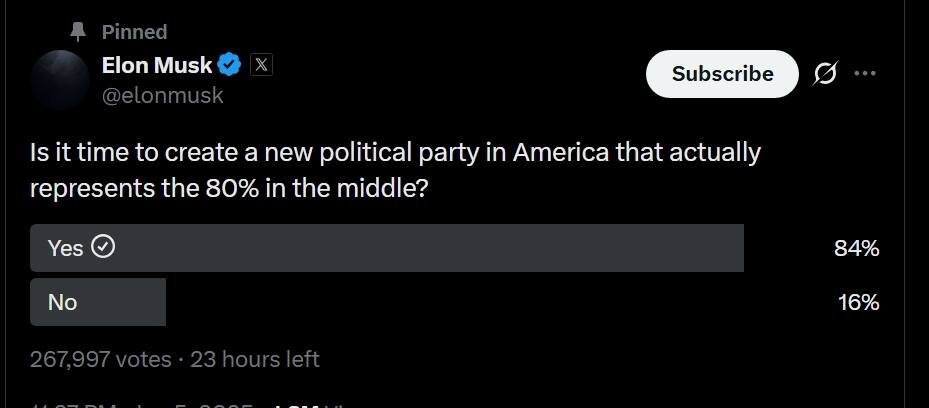The height and width of the screenshot is (408, 929).
Task: Click the 267,997 votes count
Action: (x=100, y=358)
